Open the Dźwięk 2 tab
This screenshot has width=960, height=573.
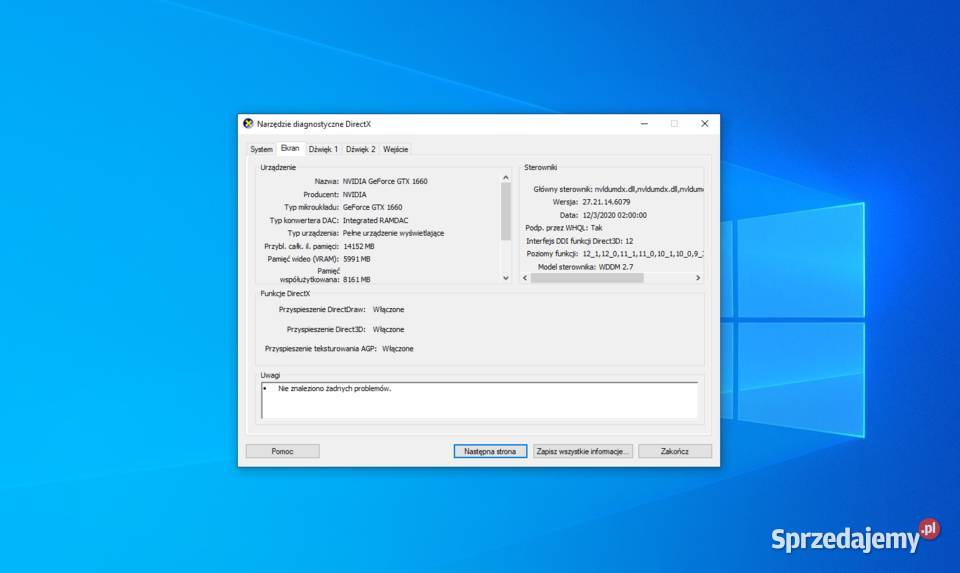tap(361, 149)
